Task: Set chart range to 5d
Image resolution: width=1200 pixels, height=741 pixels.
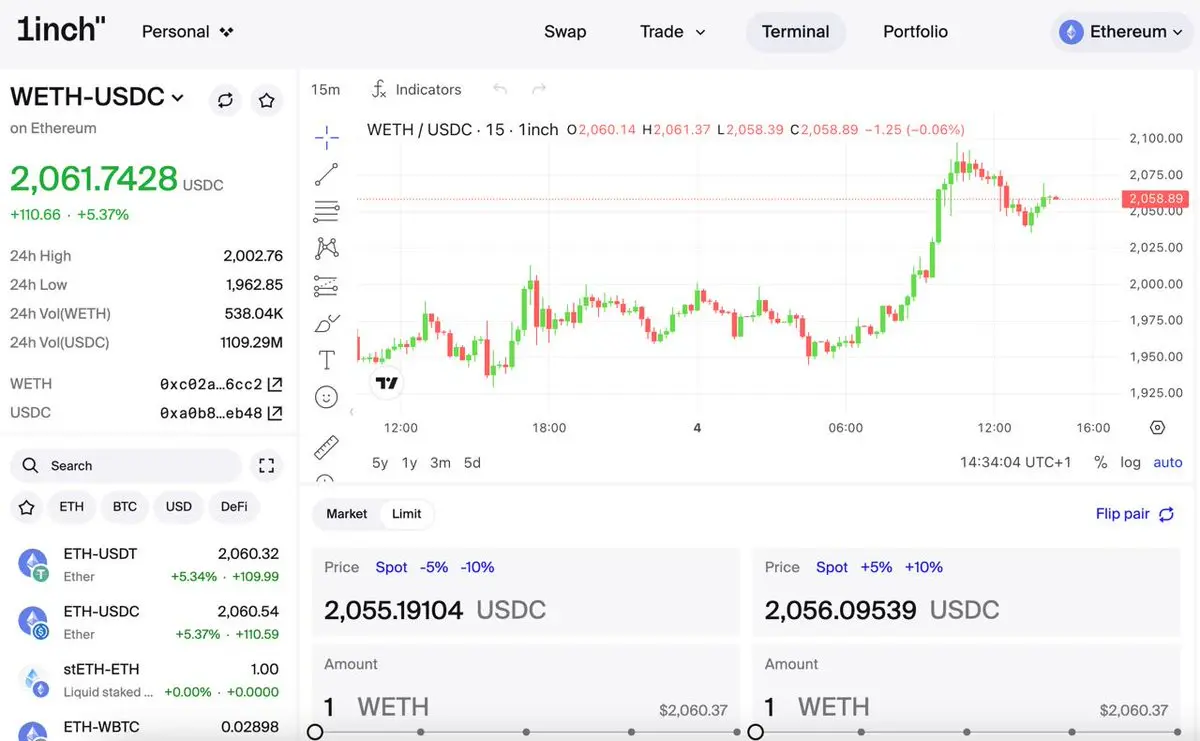Action: tap(472, 463)
